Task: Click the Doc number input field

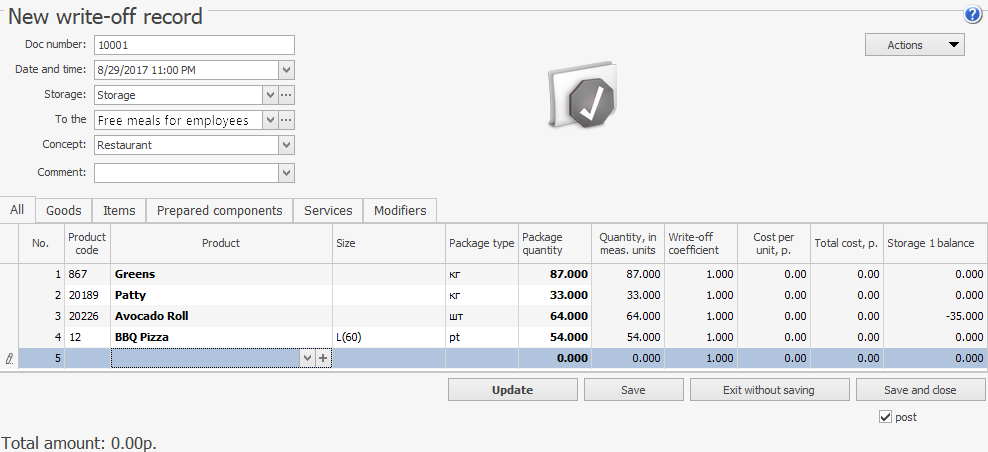Action: (194, 45)
